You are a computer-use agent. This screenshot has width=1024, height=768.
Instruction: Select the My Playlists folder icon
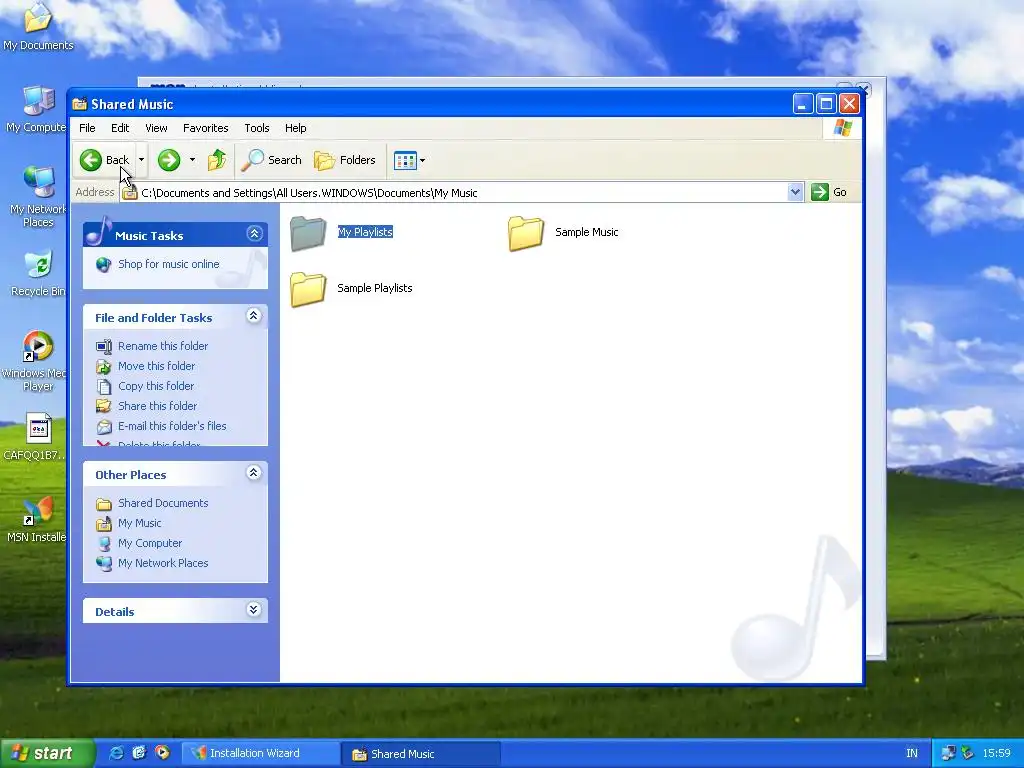point(308,232)
